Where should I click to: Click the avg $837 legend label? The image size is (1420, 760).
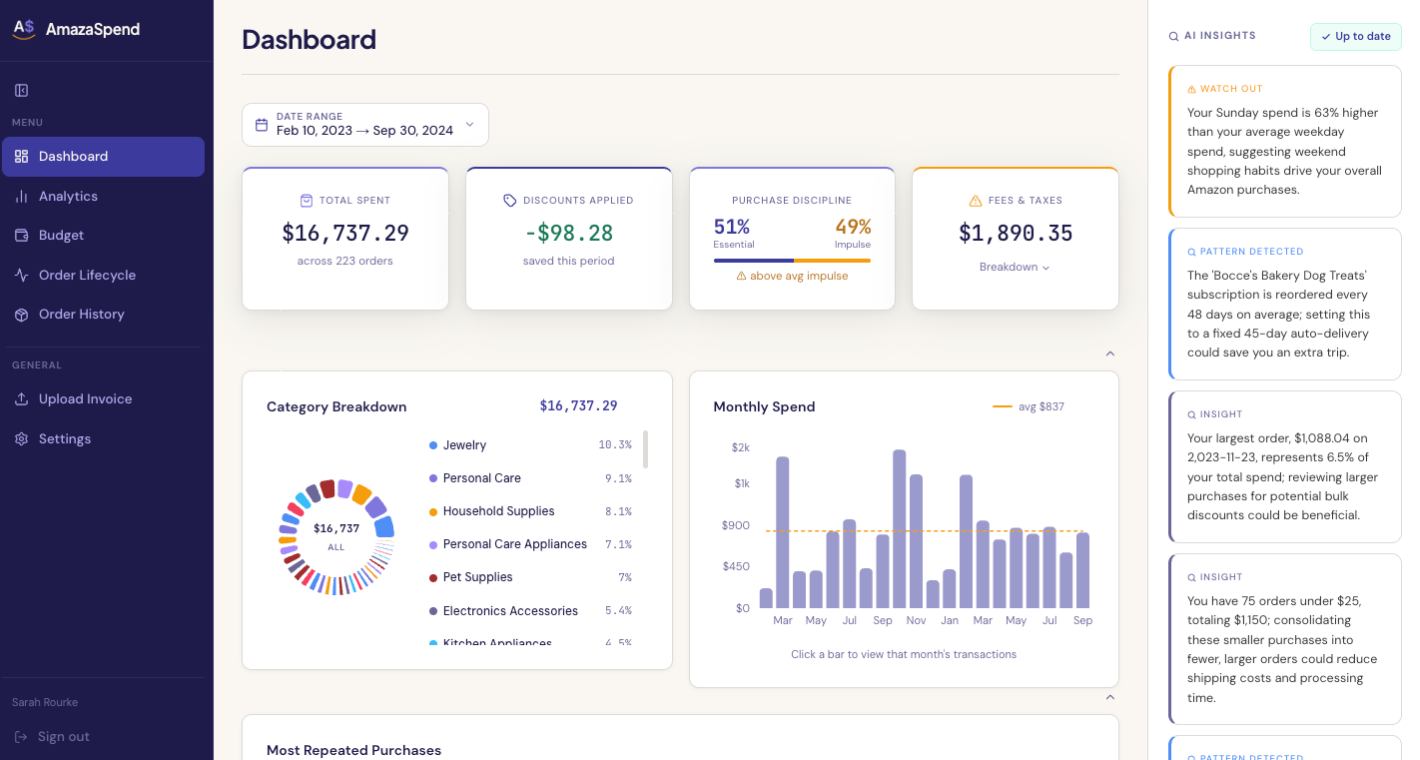(x=1041, y=407)
